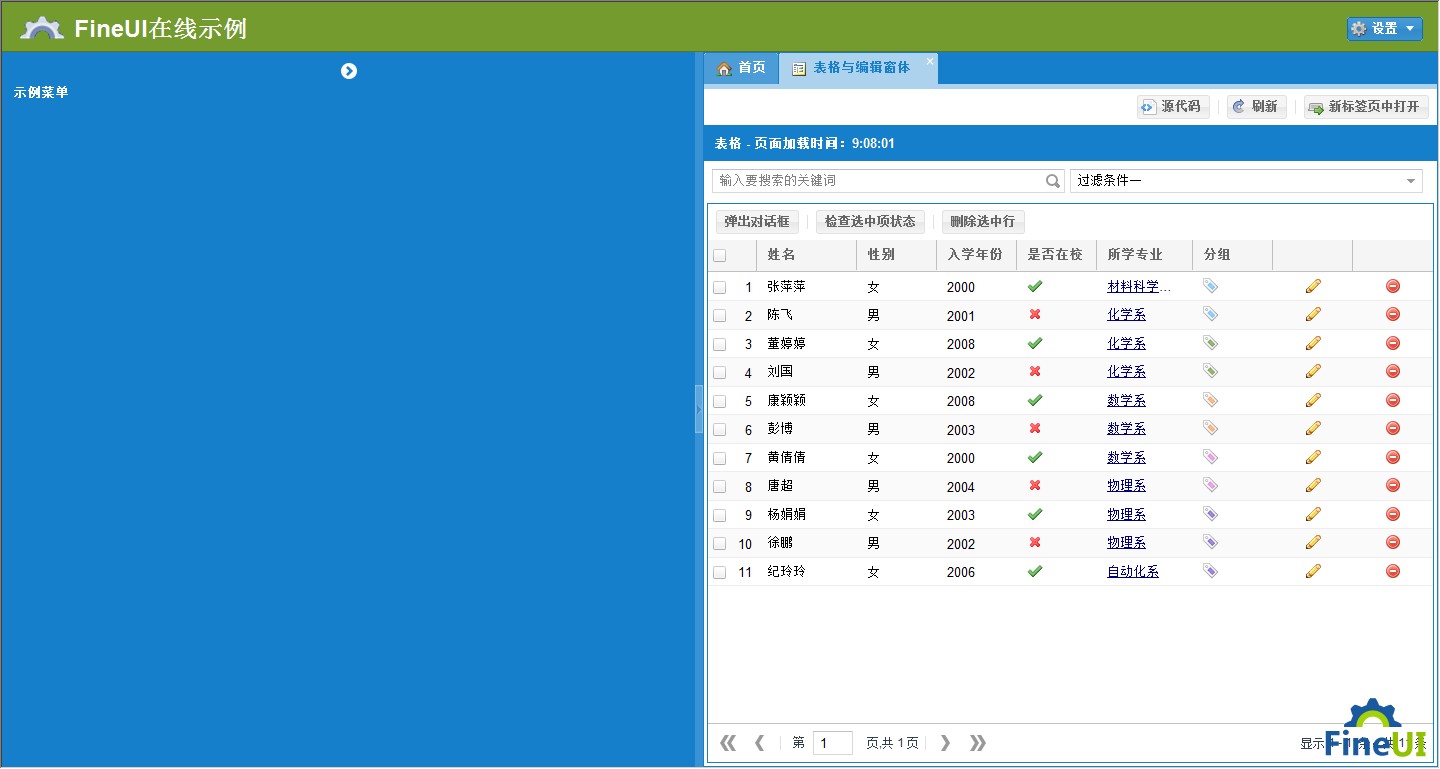Collapse the left panel splitter handle
1440x769 pixels.
(699, 410)
